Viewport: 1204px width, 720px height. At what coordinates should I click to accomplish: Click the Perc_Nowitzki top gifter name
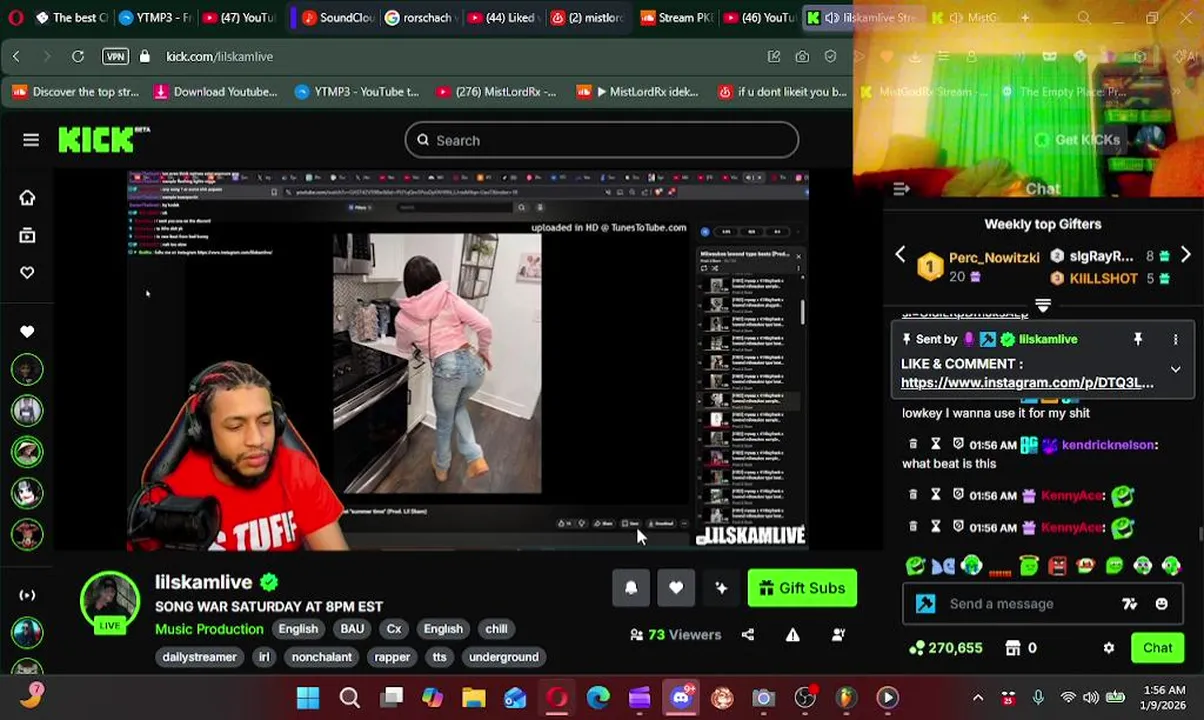click(994, 257)
